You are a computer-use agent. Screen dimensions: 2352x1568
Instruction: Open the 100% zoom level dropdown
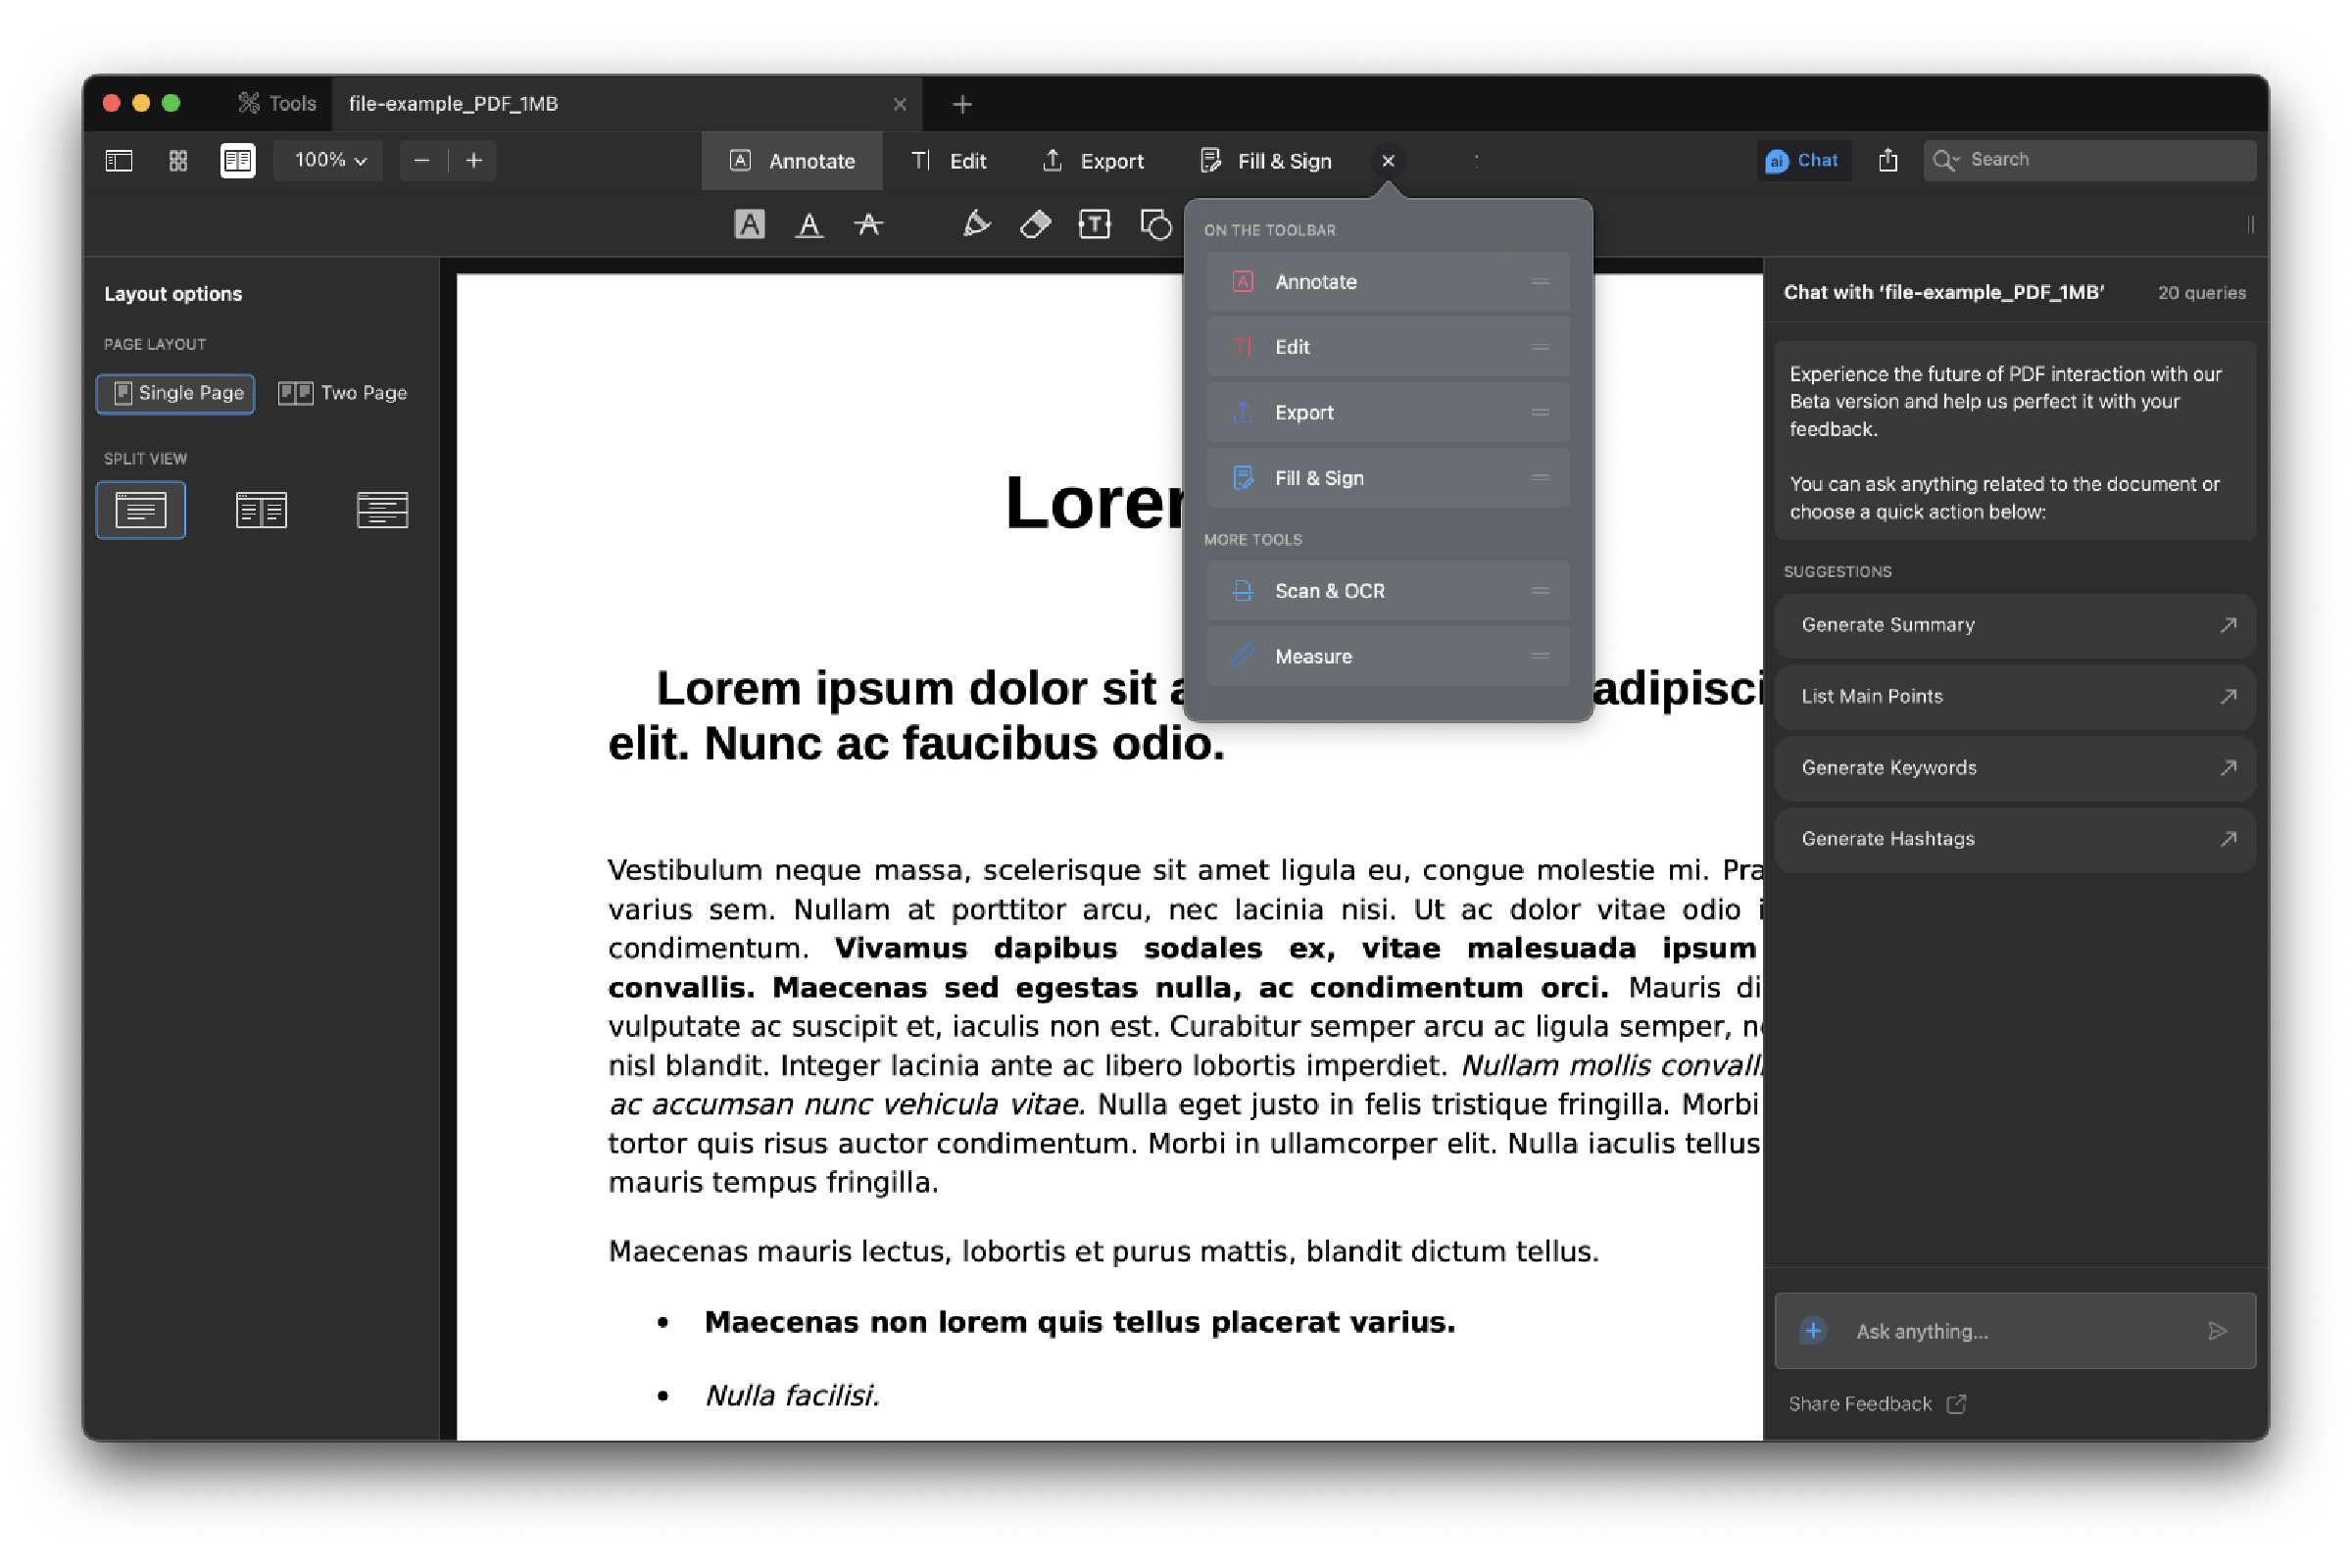tap(327, 160)
